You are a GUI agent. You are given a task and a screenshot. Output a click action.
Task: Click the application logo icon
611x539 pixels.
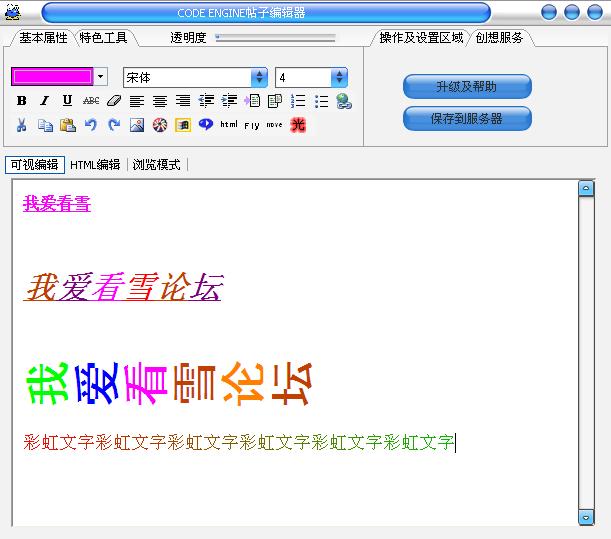coord(13,12)
